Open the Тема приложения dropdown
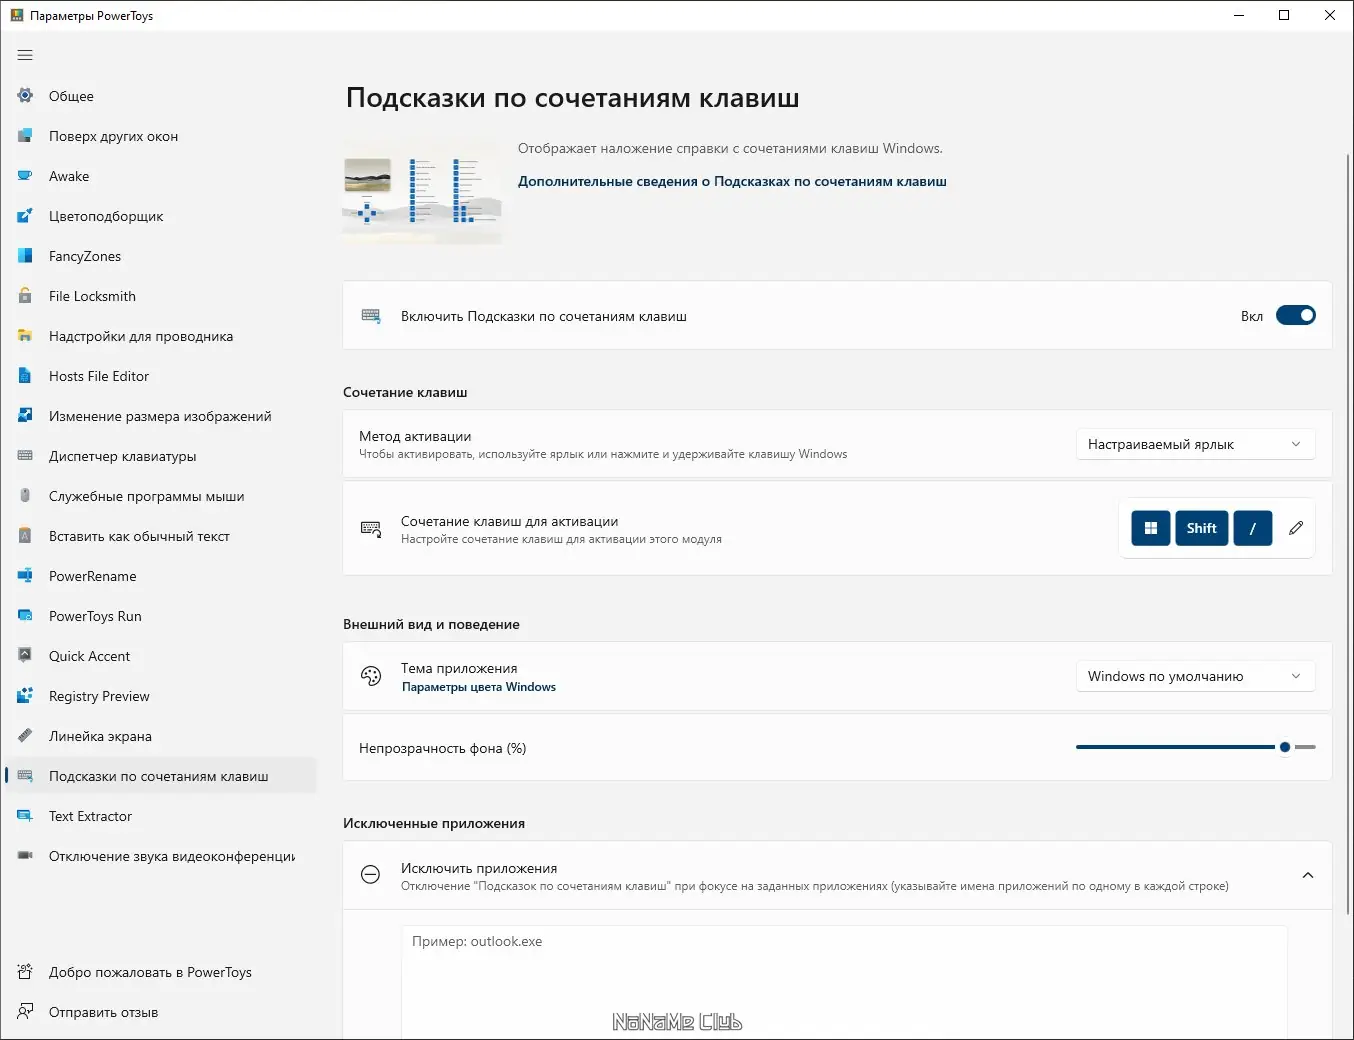The width and height of the screenshot is (1354, 1040). [x=1194, y=676]
